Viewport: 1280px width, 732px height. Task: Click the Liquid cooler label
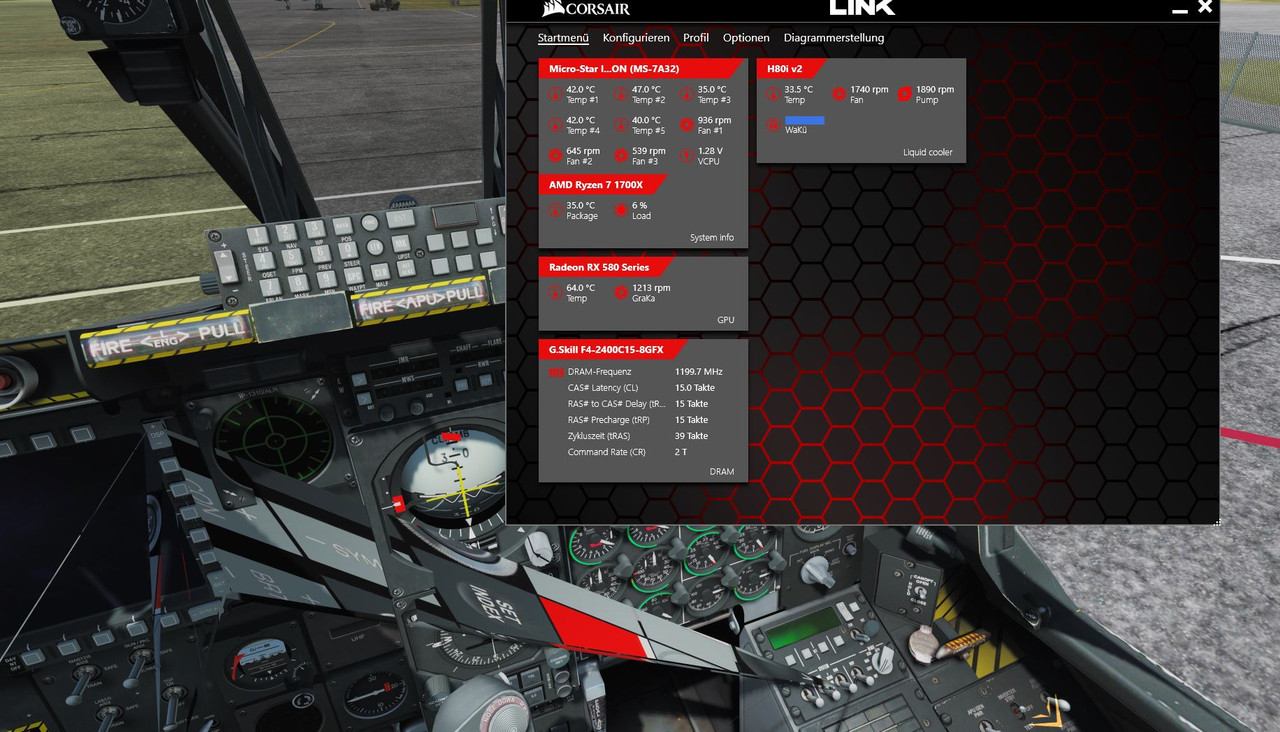[x=928, y=153]
